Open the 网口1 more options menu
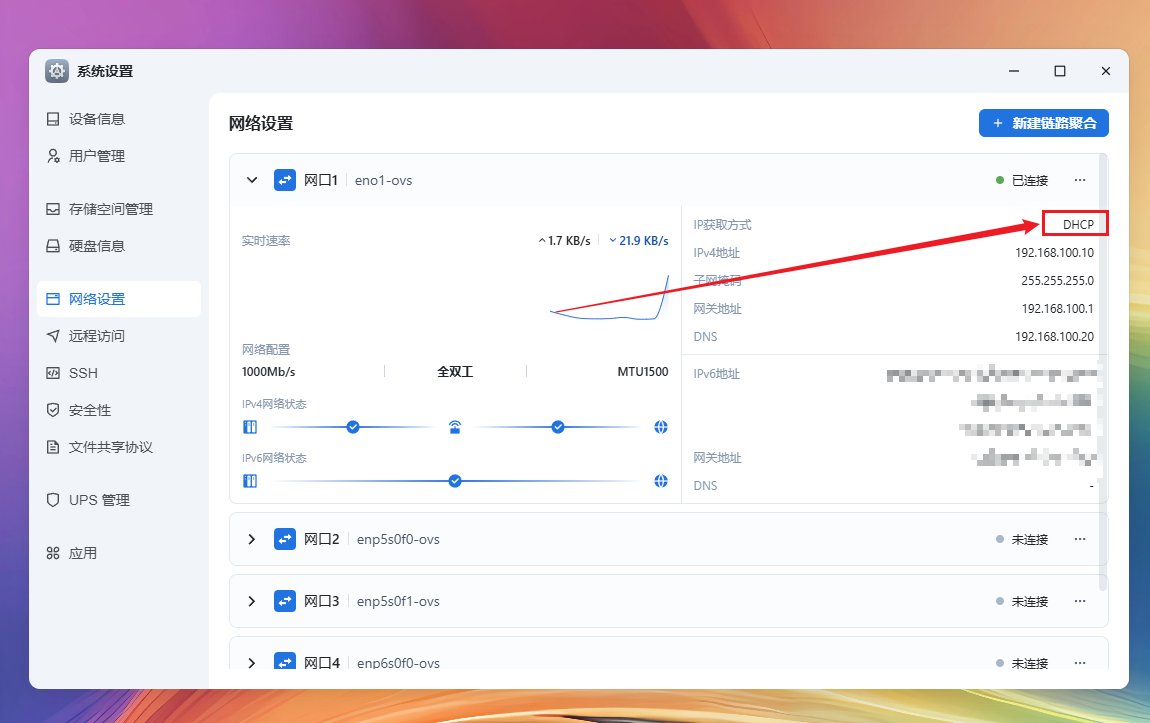The image size is (1150, 723). tap(1080, 180)
